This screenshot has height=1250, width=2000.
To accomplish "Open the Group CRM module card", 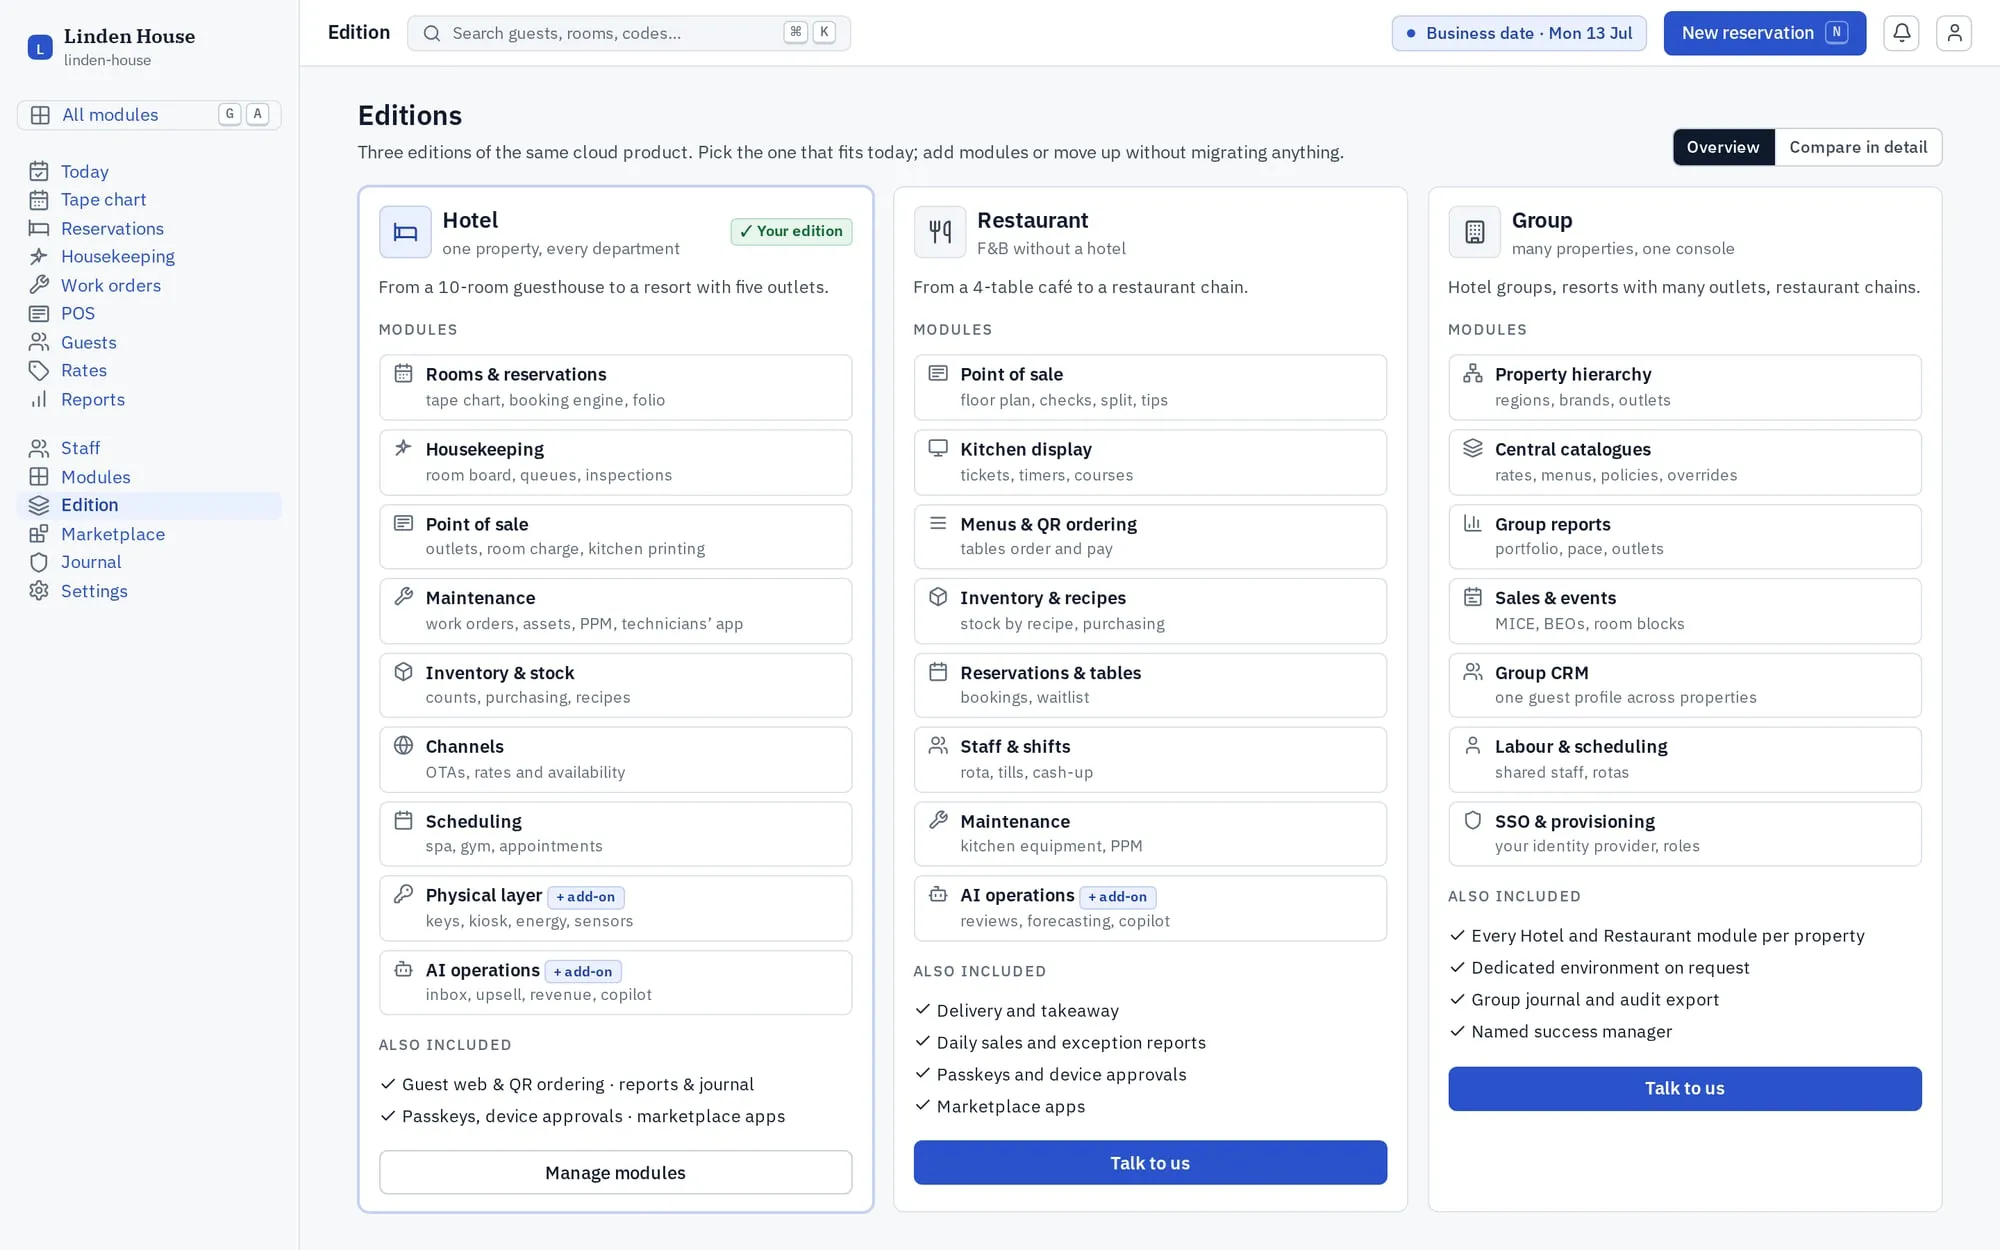I will (x=1685, y=685).
